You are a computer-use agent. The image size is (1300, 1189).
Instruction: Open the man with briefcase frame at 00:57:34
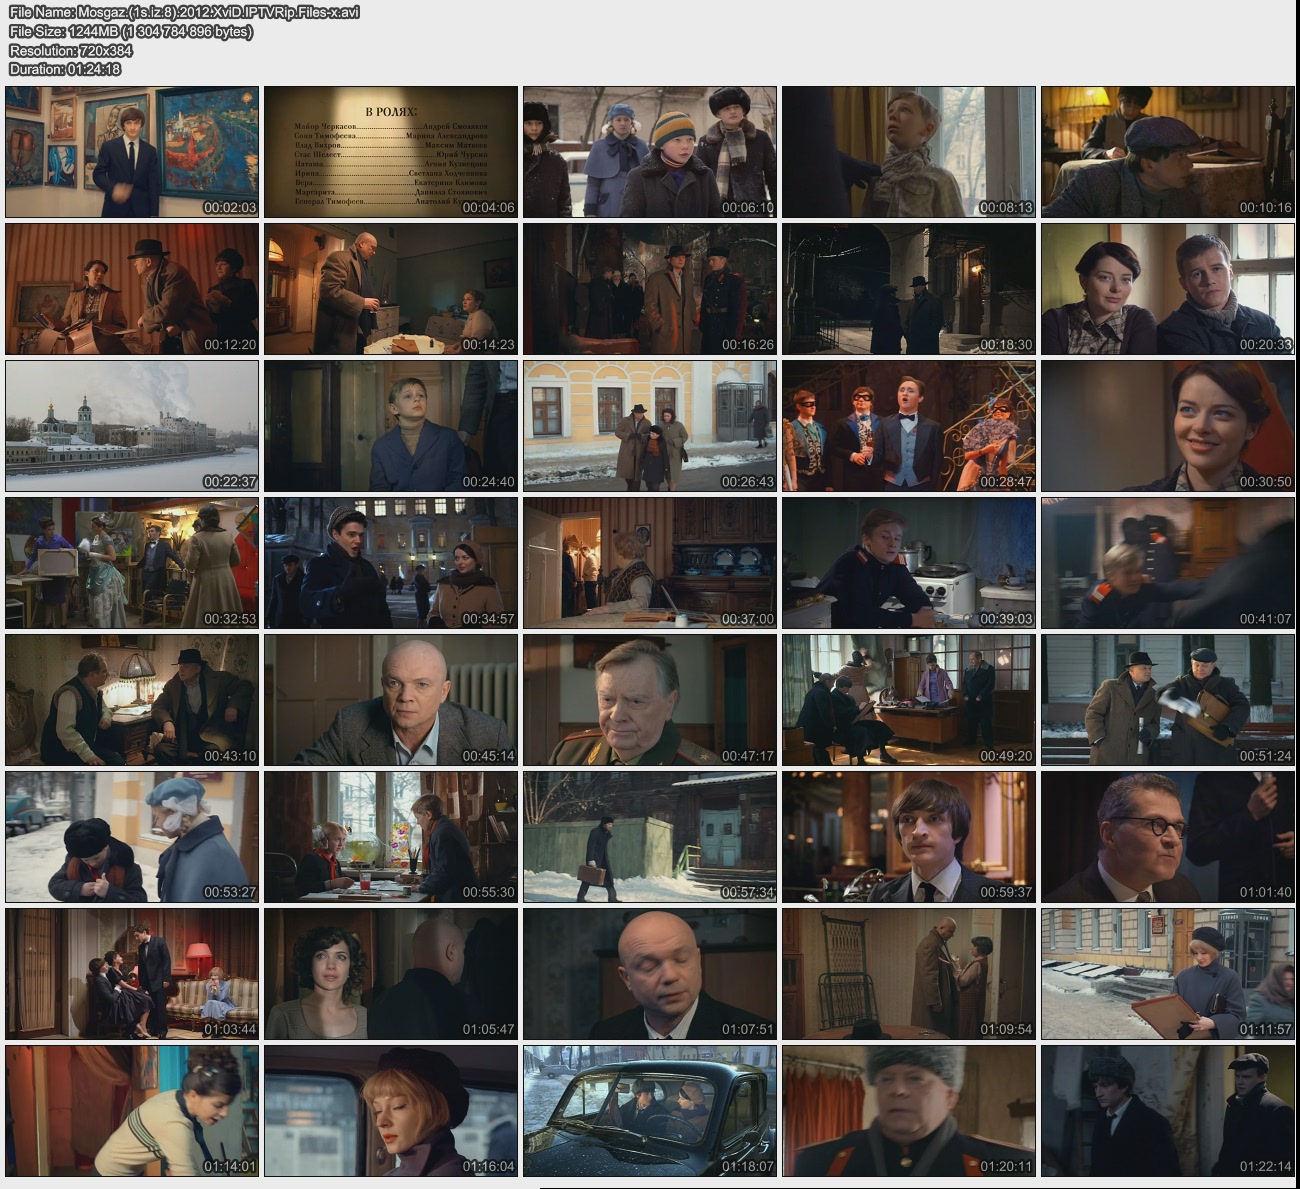pyautogui.click(x=650, y=837)
